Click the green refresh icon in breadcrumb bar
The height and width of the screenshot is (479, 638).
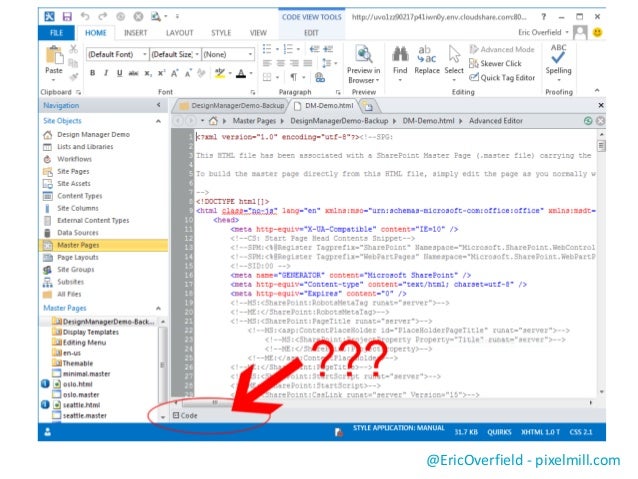pyautogui.click(x=588, y=121)
